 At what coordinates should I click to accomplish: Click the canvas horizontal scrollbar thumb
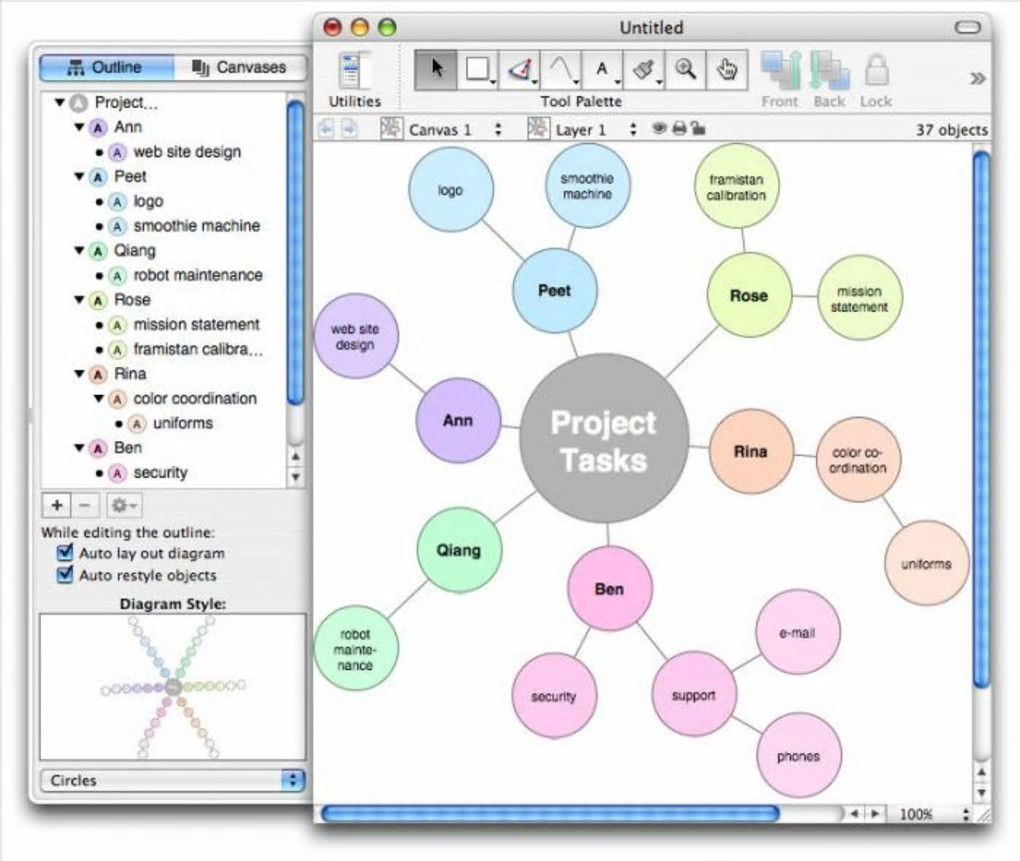[550, 814]
